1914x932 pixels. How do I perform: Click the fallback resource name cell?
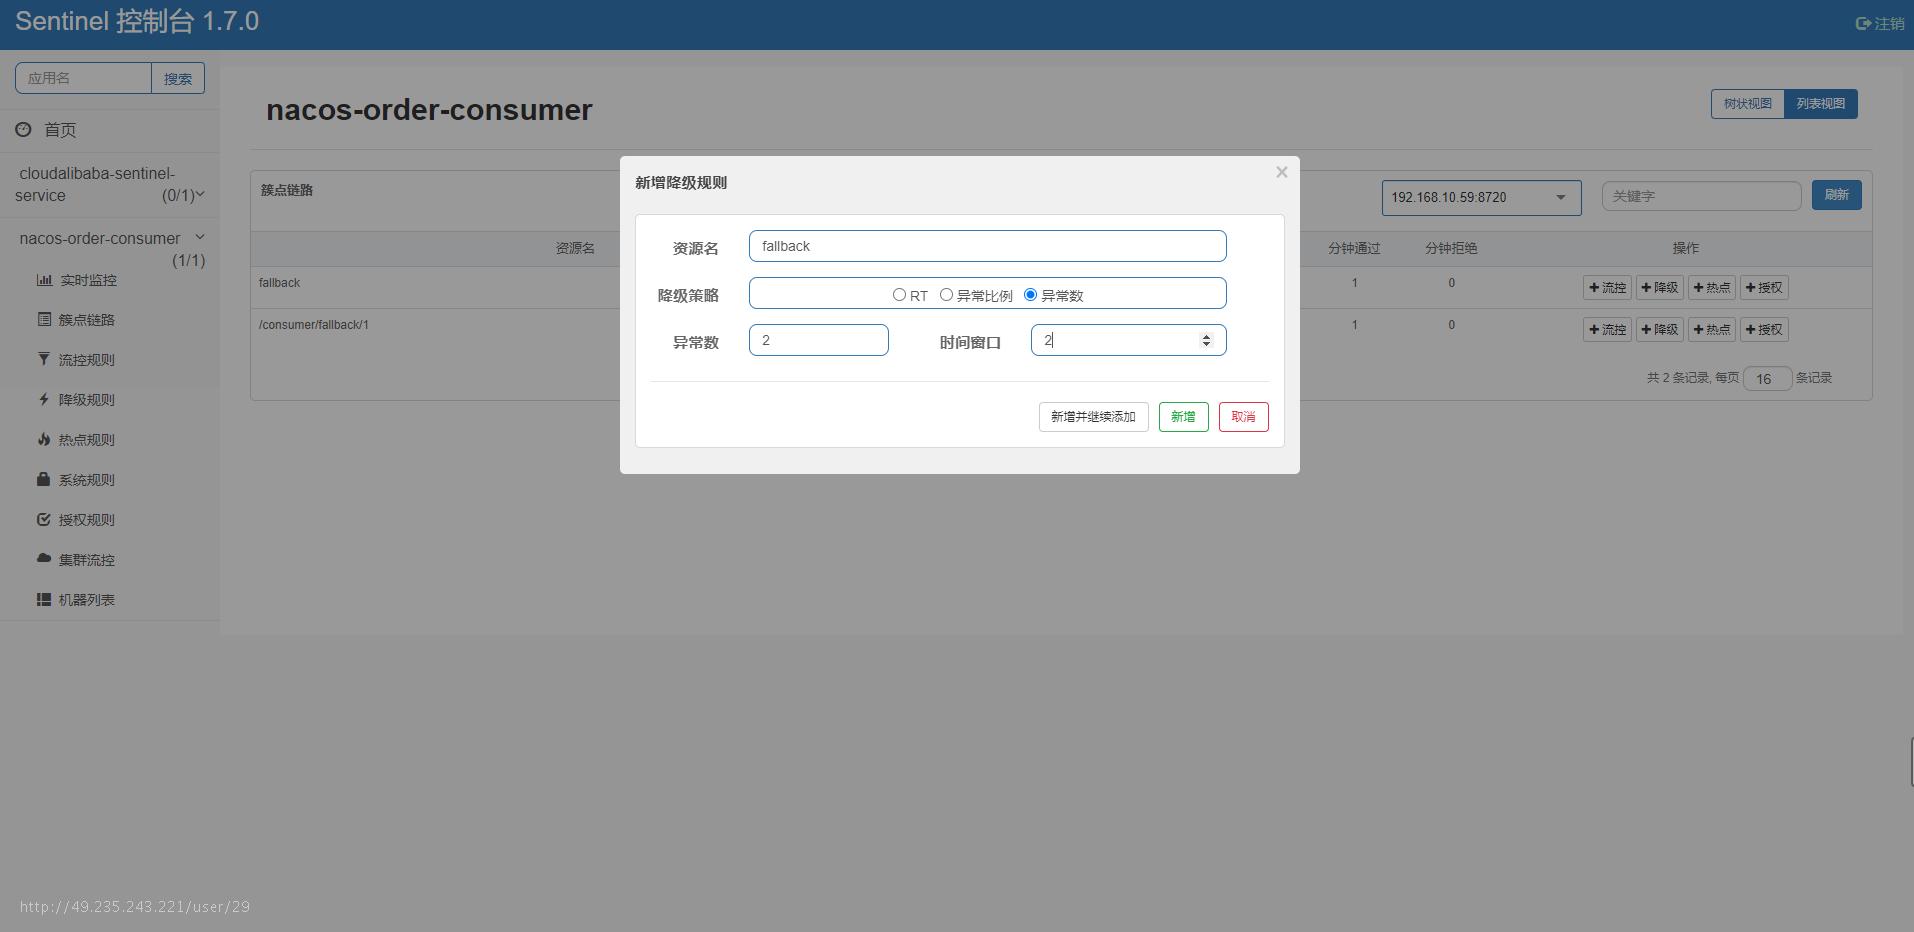(279, 283)
